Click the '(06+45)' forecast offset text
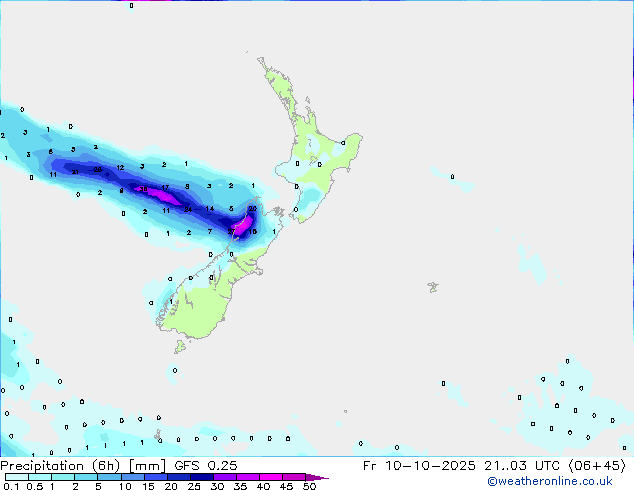This screenshot has height=490, width=634. (x=597, y=466)
